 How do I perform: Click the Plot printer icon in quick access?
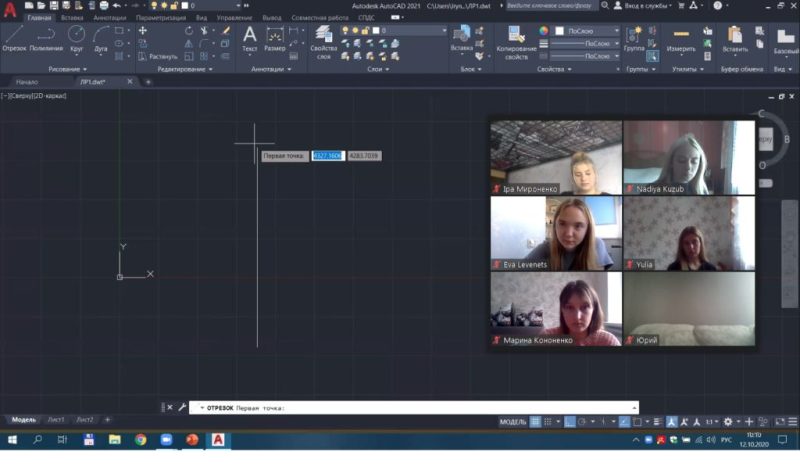[104, 6]
